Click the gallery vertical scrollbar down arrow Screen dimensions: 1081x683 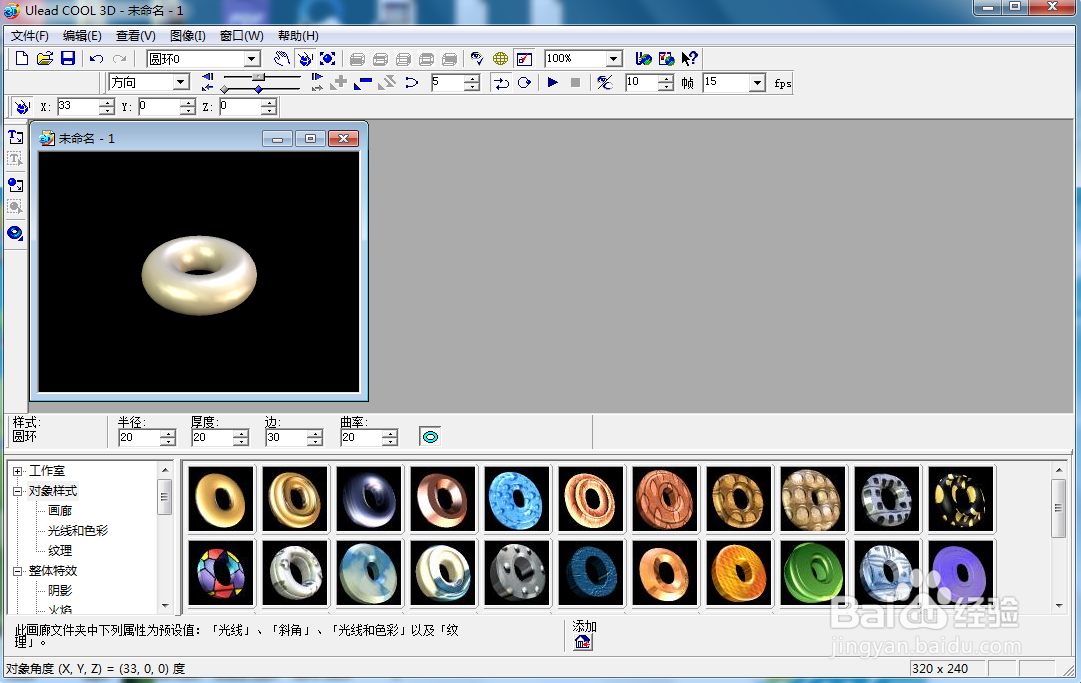[1059, 606]
